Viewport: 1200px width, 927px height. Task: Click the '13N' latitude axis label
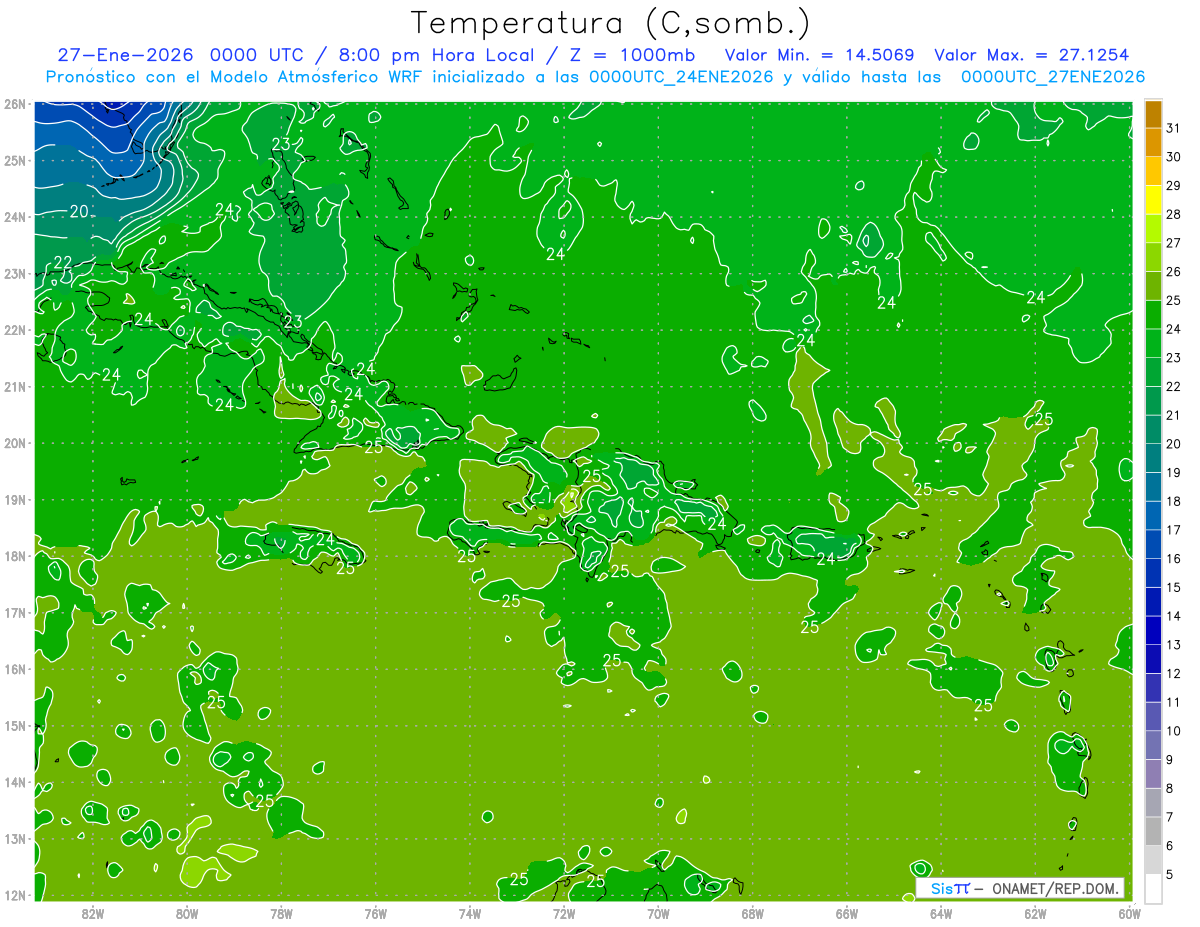point(14,838)
